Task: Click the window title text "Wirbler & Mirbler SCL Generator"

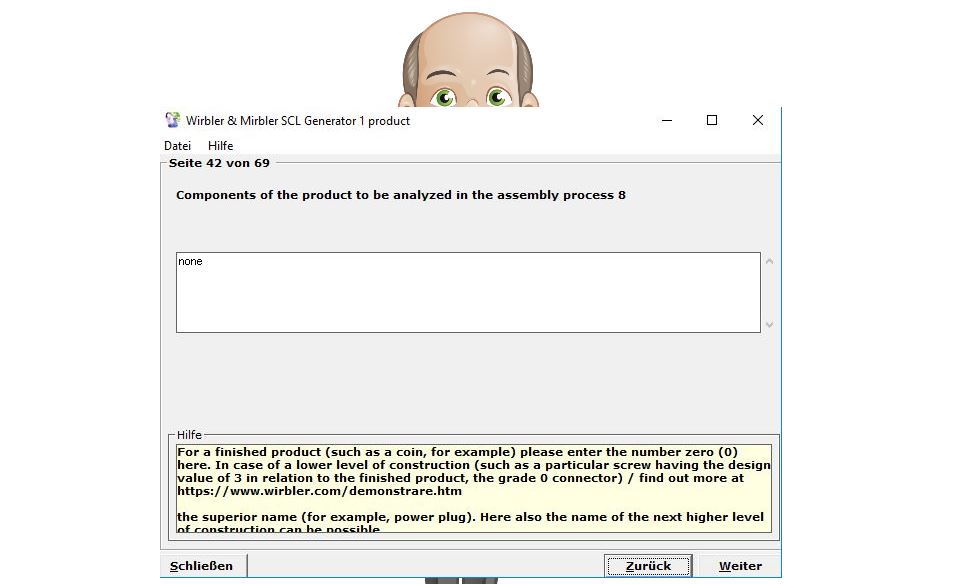Action: coord(297,121)
